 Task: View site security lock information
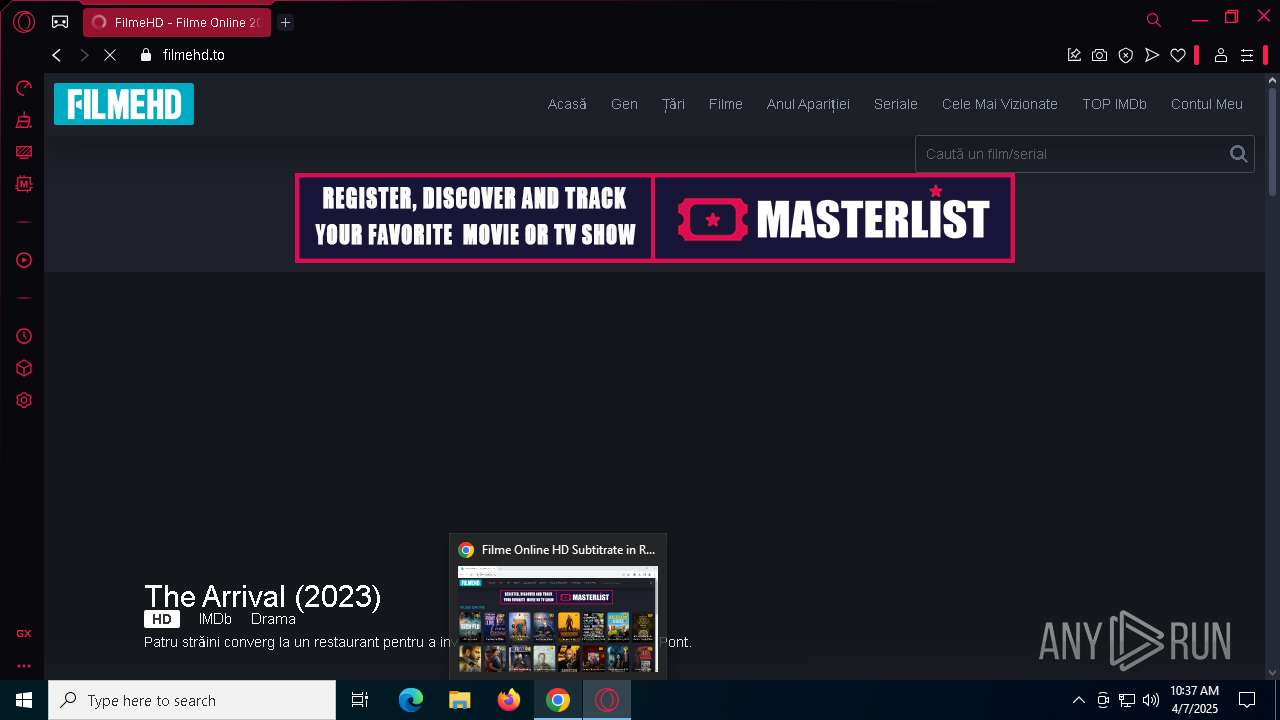click(146, 55)
